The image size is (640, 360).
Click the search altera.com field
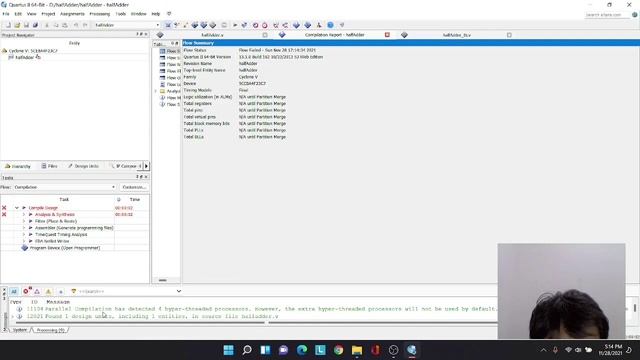click(x=607, y=15)
